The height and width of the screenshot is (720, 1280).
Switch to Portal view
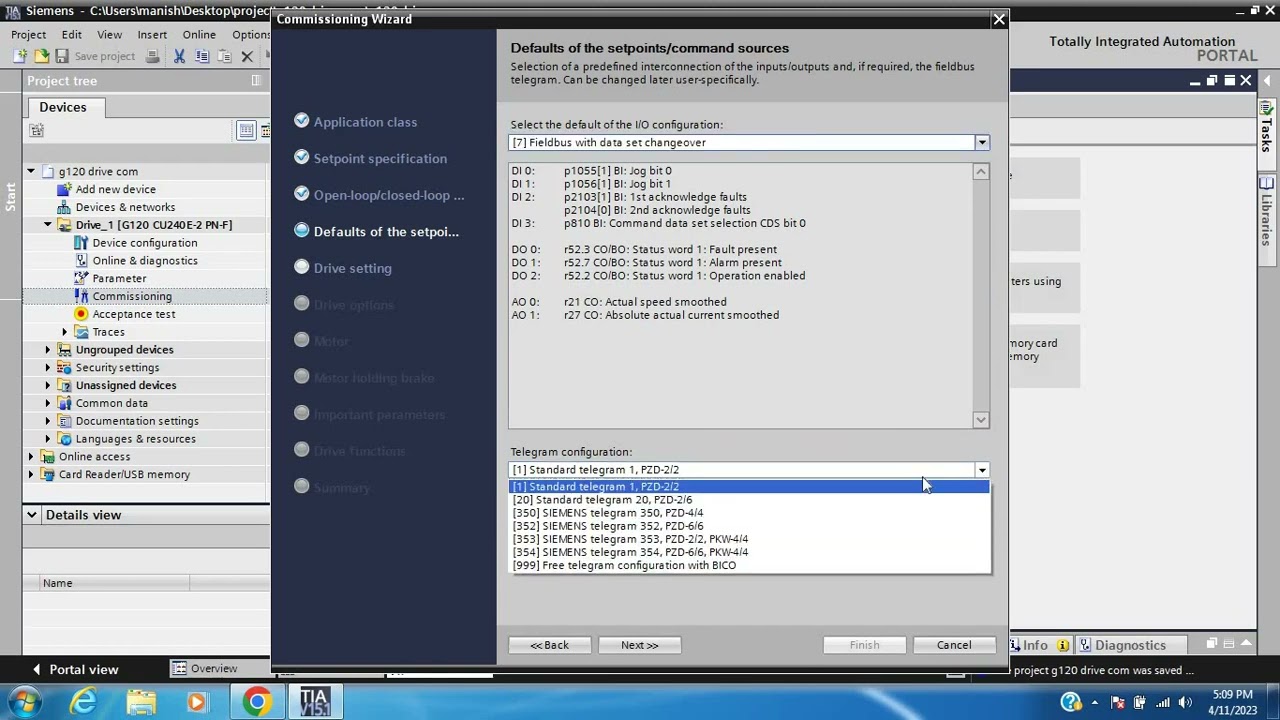pyautogui.click(x=76, y=669)
